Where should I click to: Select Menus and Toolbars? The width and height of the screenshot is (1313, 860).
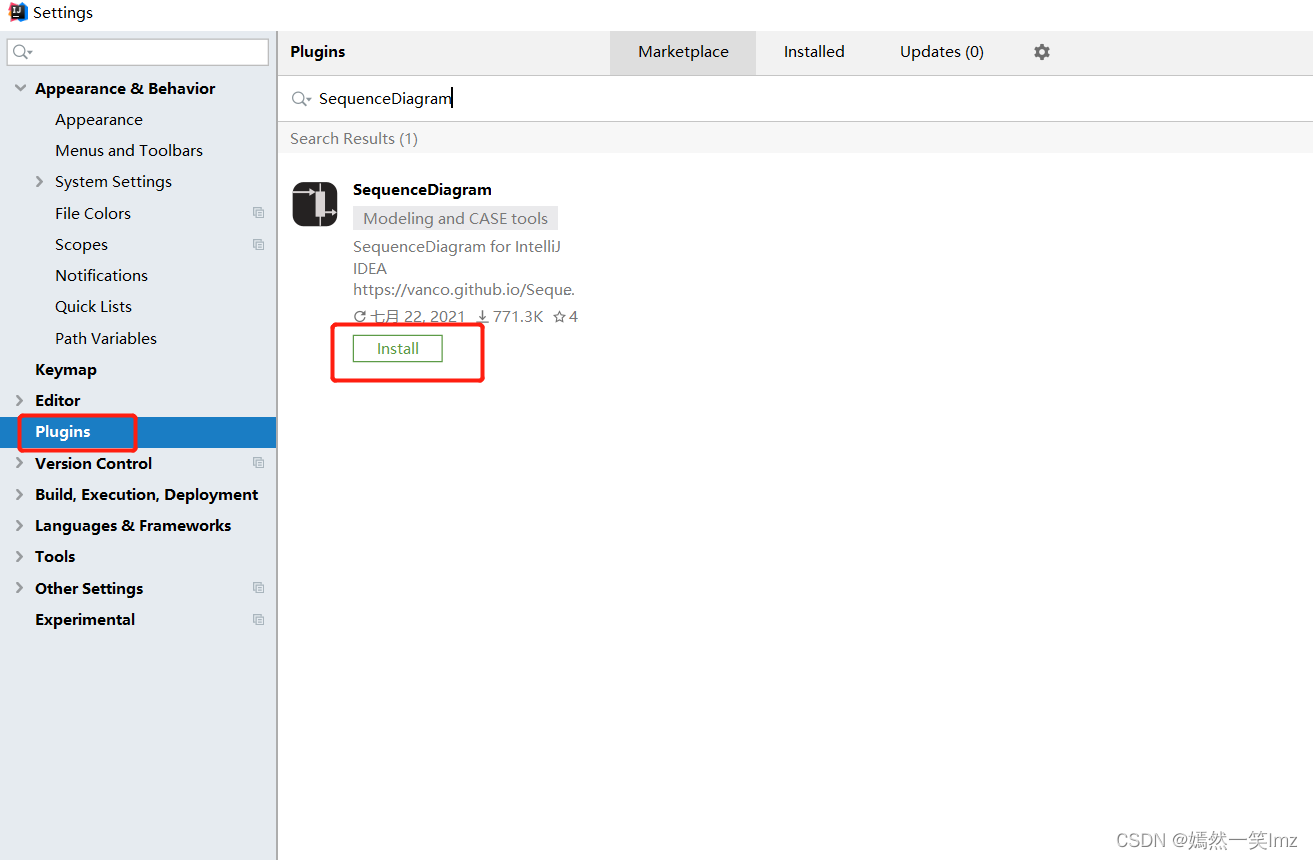(x=129, y=150)
